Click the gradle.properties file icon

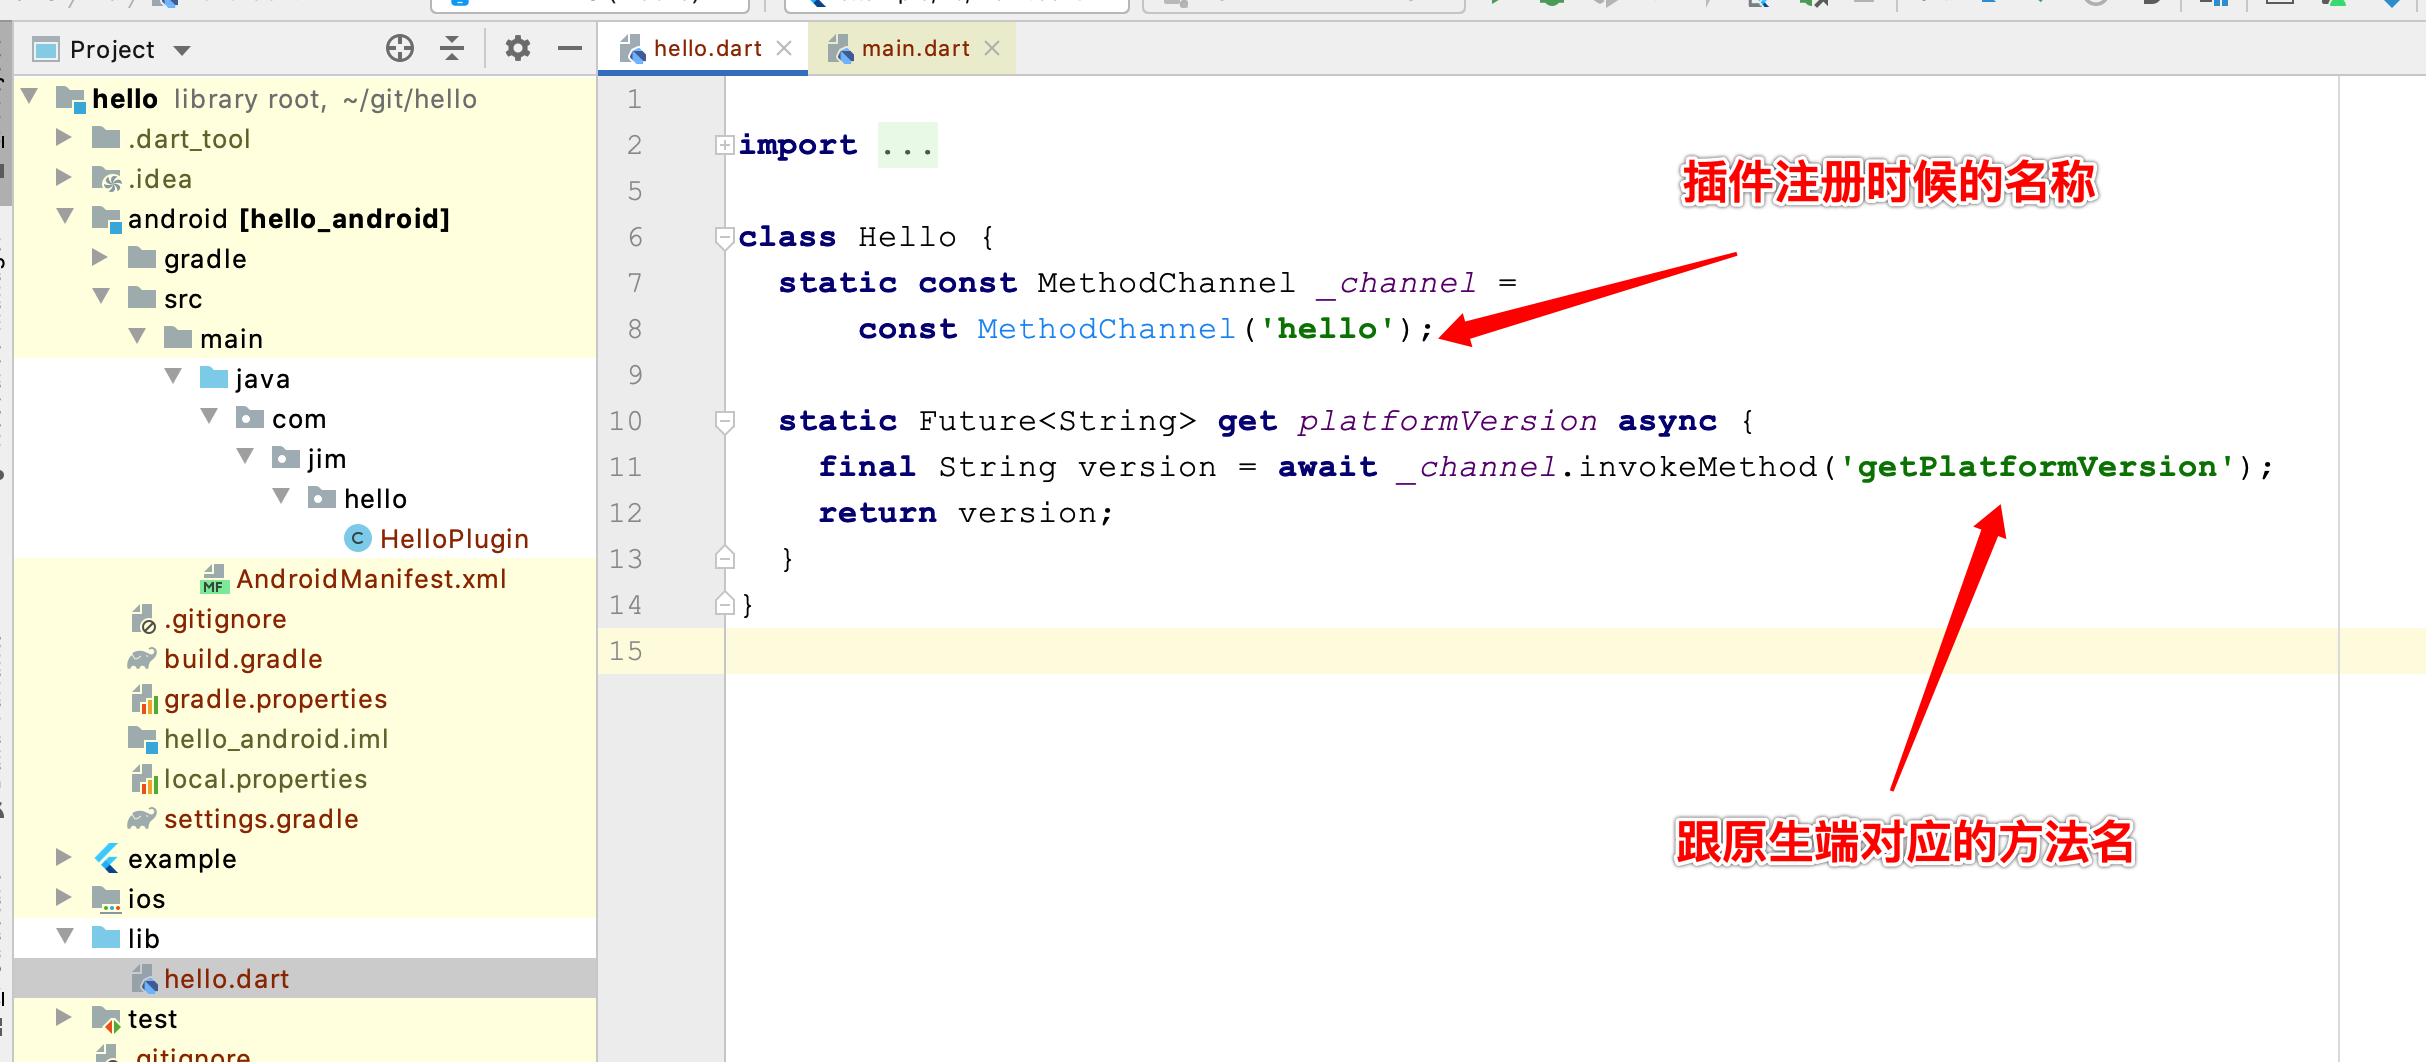pos(144,699)
